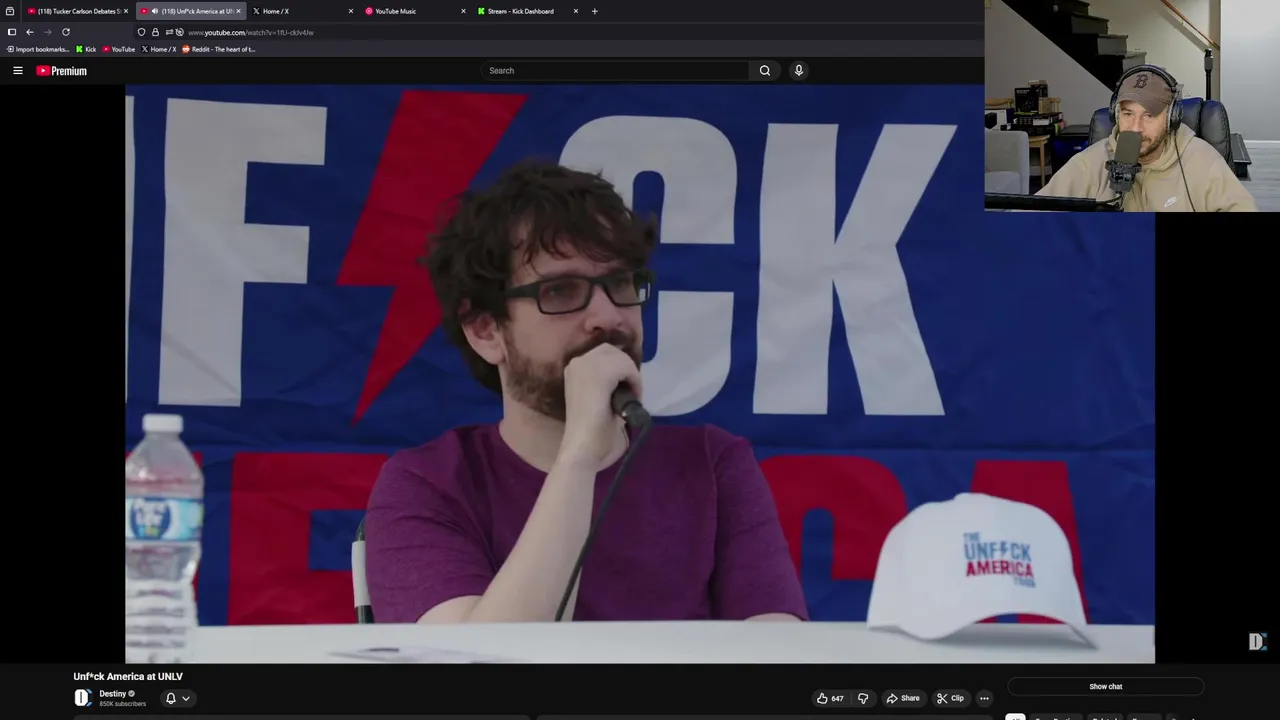Expand the notification bell dropdown

point(177,698)
